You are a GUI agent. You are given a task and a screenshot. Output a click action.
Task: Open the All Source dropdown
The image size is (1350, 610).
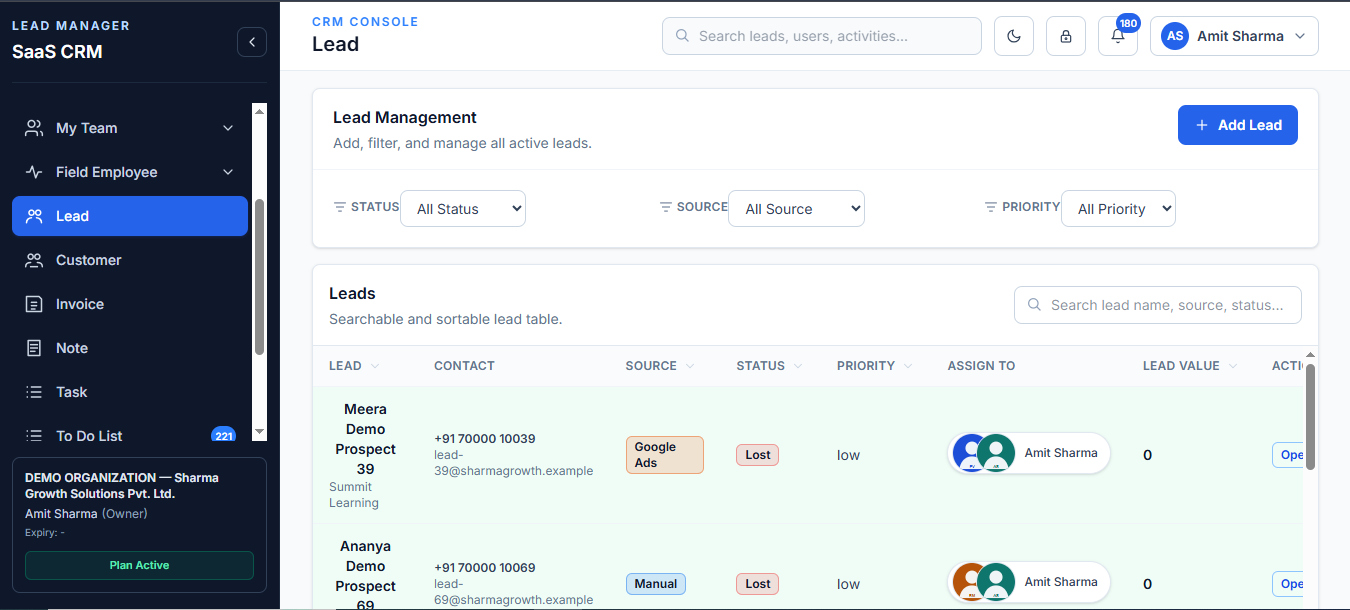pyautogui.click(x=796, y=209)
